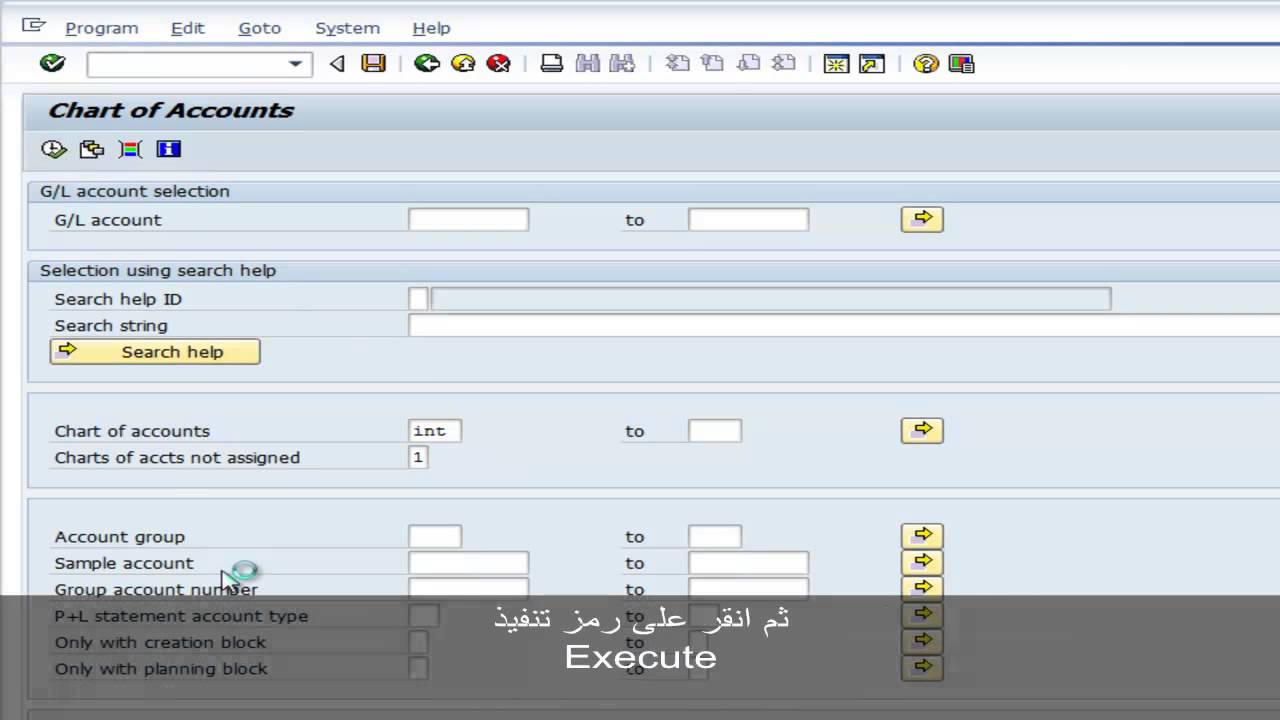Click the P+L statement account type field
The image size is (1280, 720).
(424, 616)
